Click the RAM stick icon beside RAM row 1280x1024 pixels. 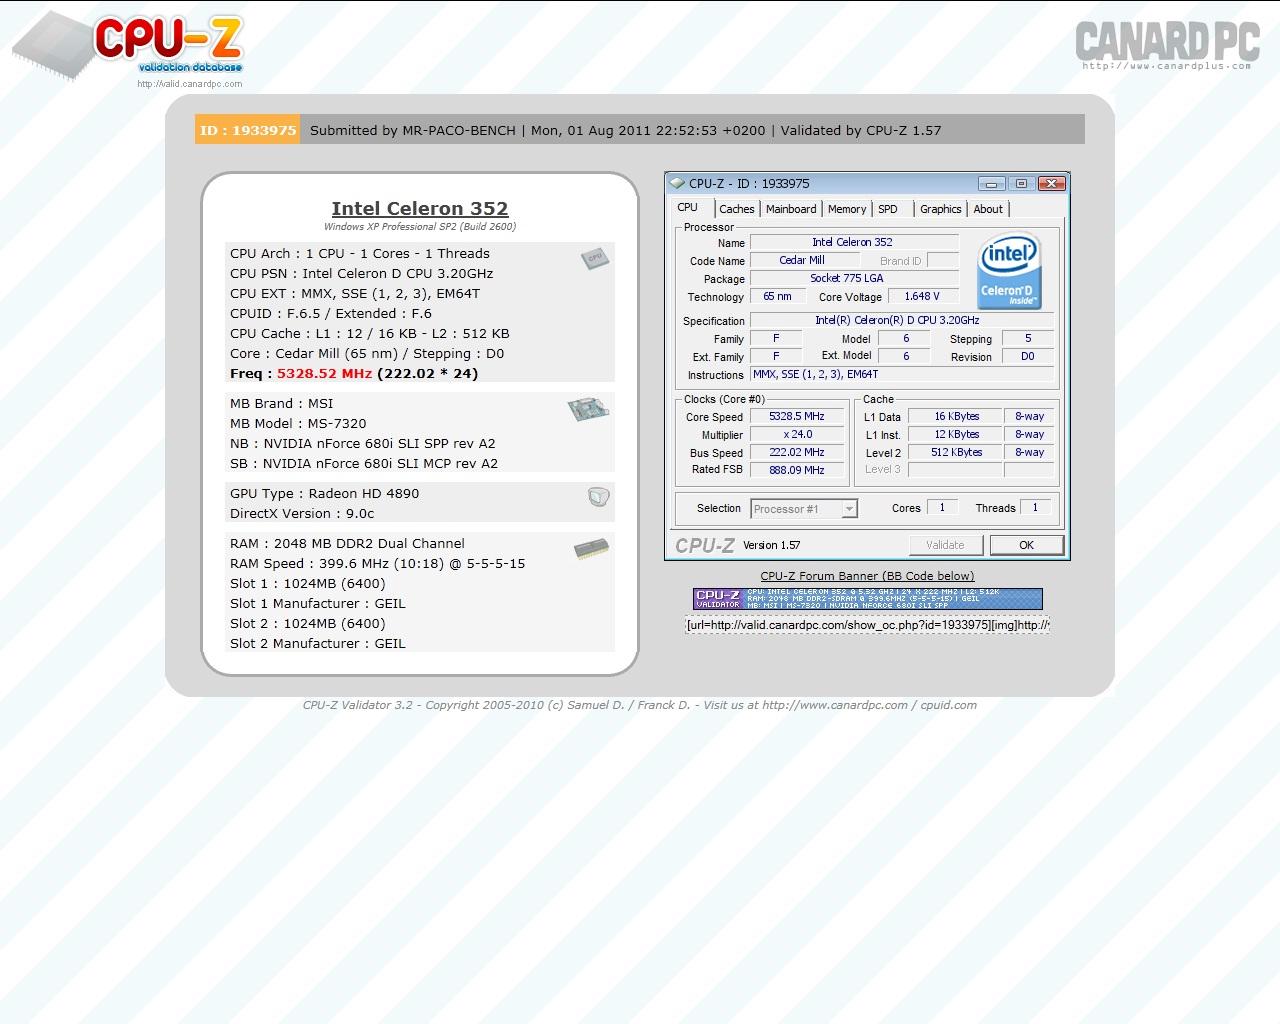pyautogui.click(x=591, y=549)
